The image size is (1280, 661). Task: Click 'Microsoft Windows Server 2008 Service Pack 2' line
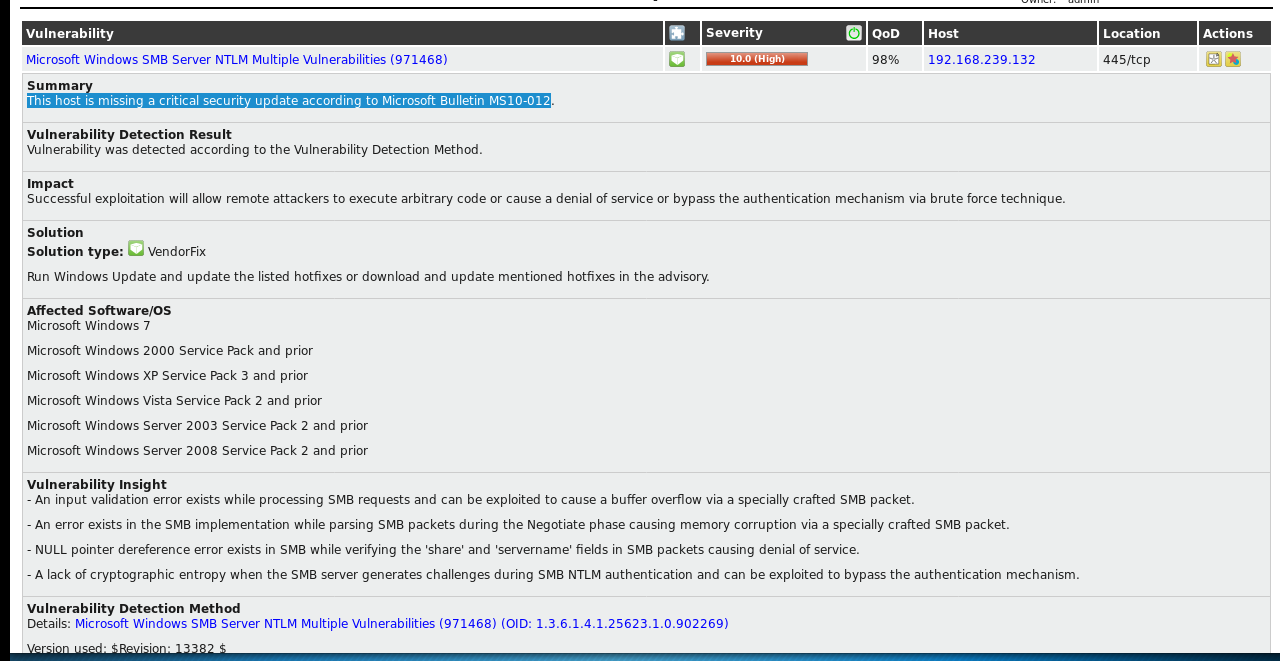tap(197, 451)
